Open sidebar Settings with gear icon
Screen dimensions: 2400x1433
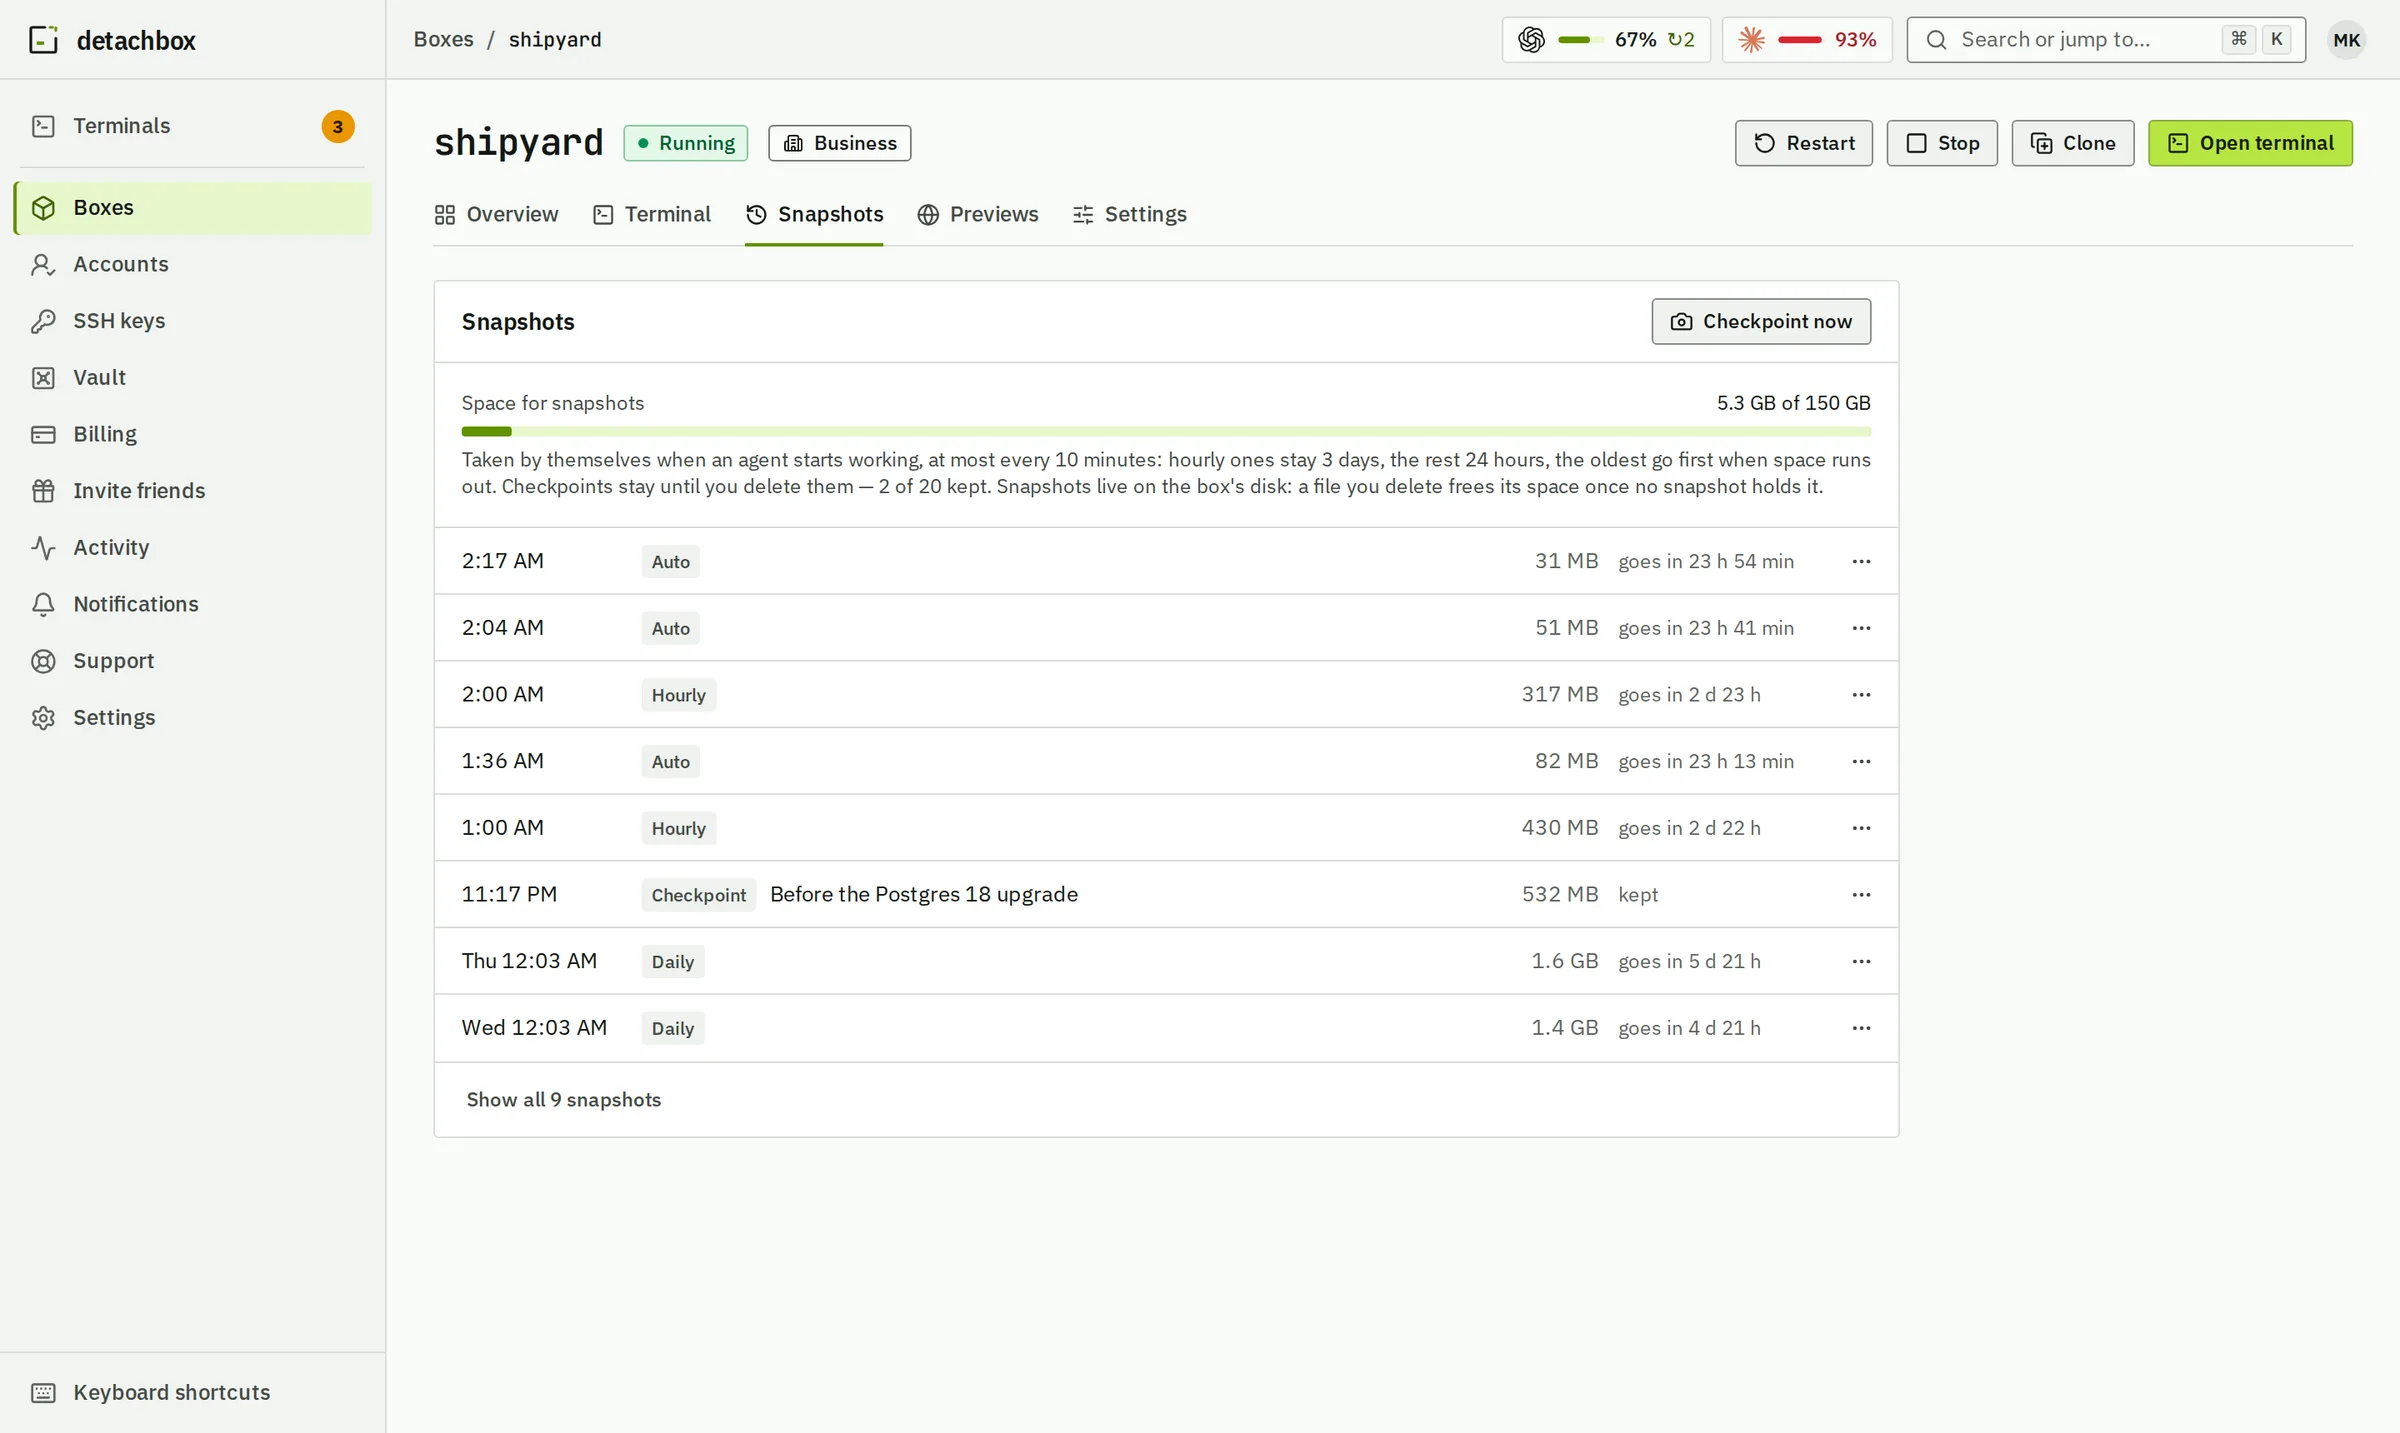[x=192, y=718]
